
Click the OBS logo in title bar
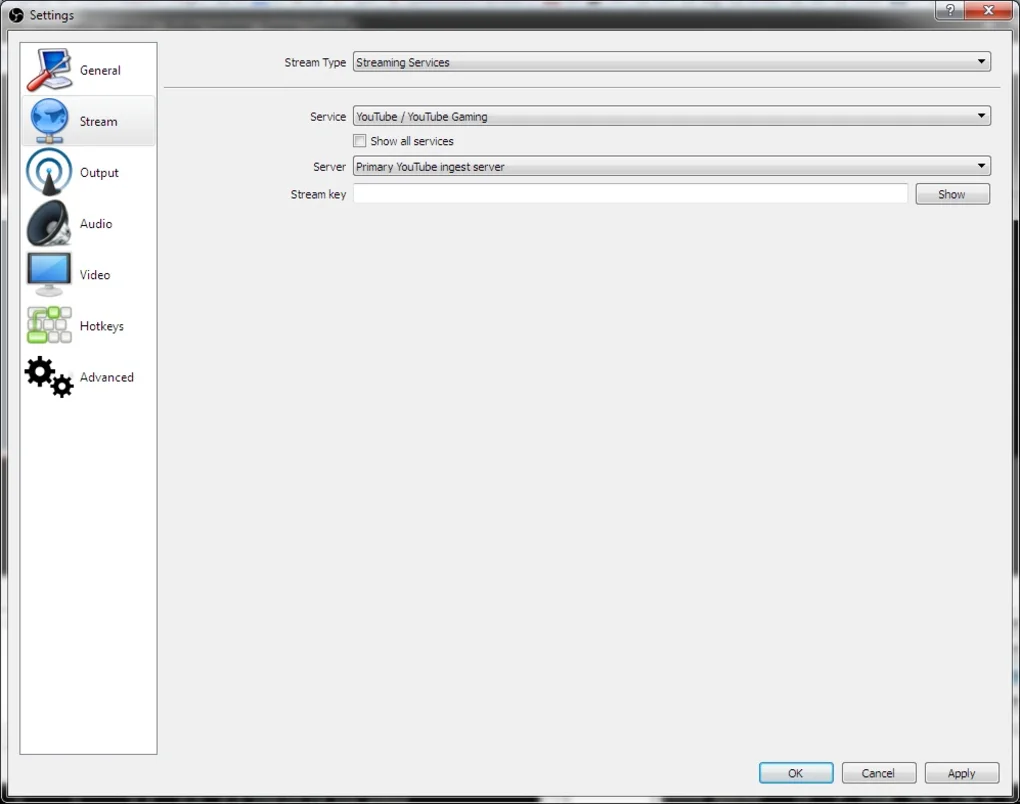(16, 15)
